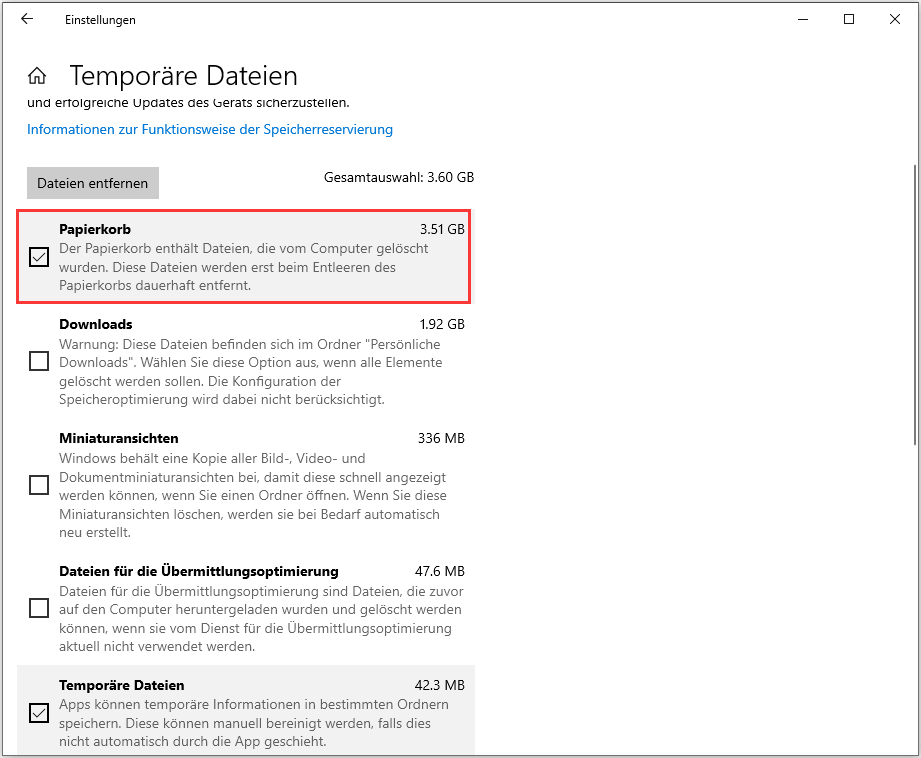
Task: Click the Miniaturansichten heading
Action: (119, 438)
